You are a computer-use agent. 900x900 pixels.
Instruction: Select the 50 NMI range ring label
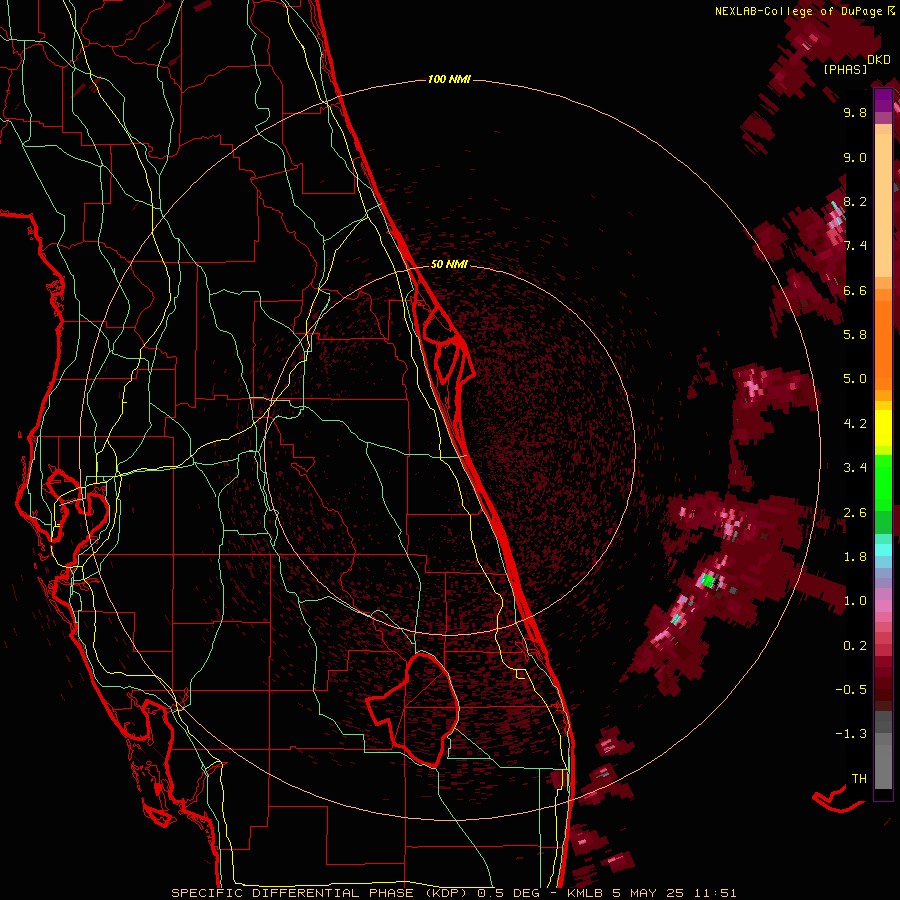point(449,264)
